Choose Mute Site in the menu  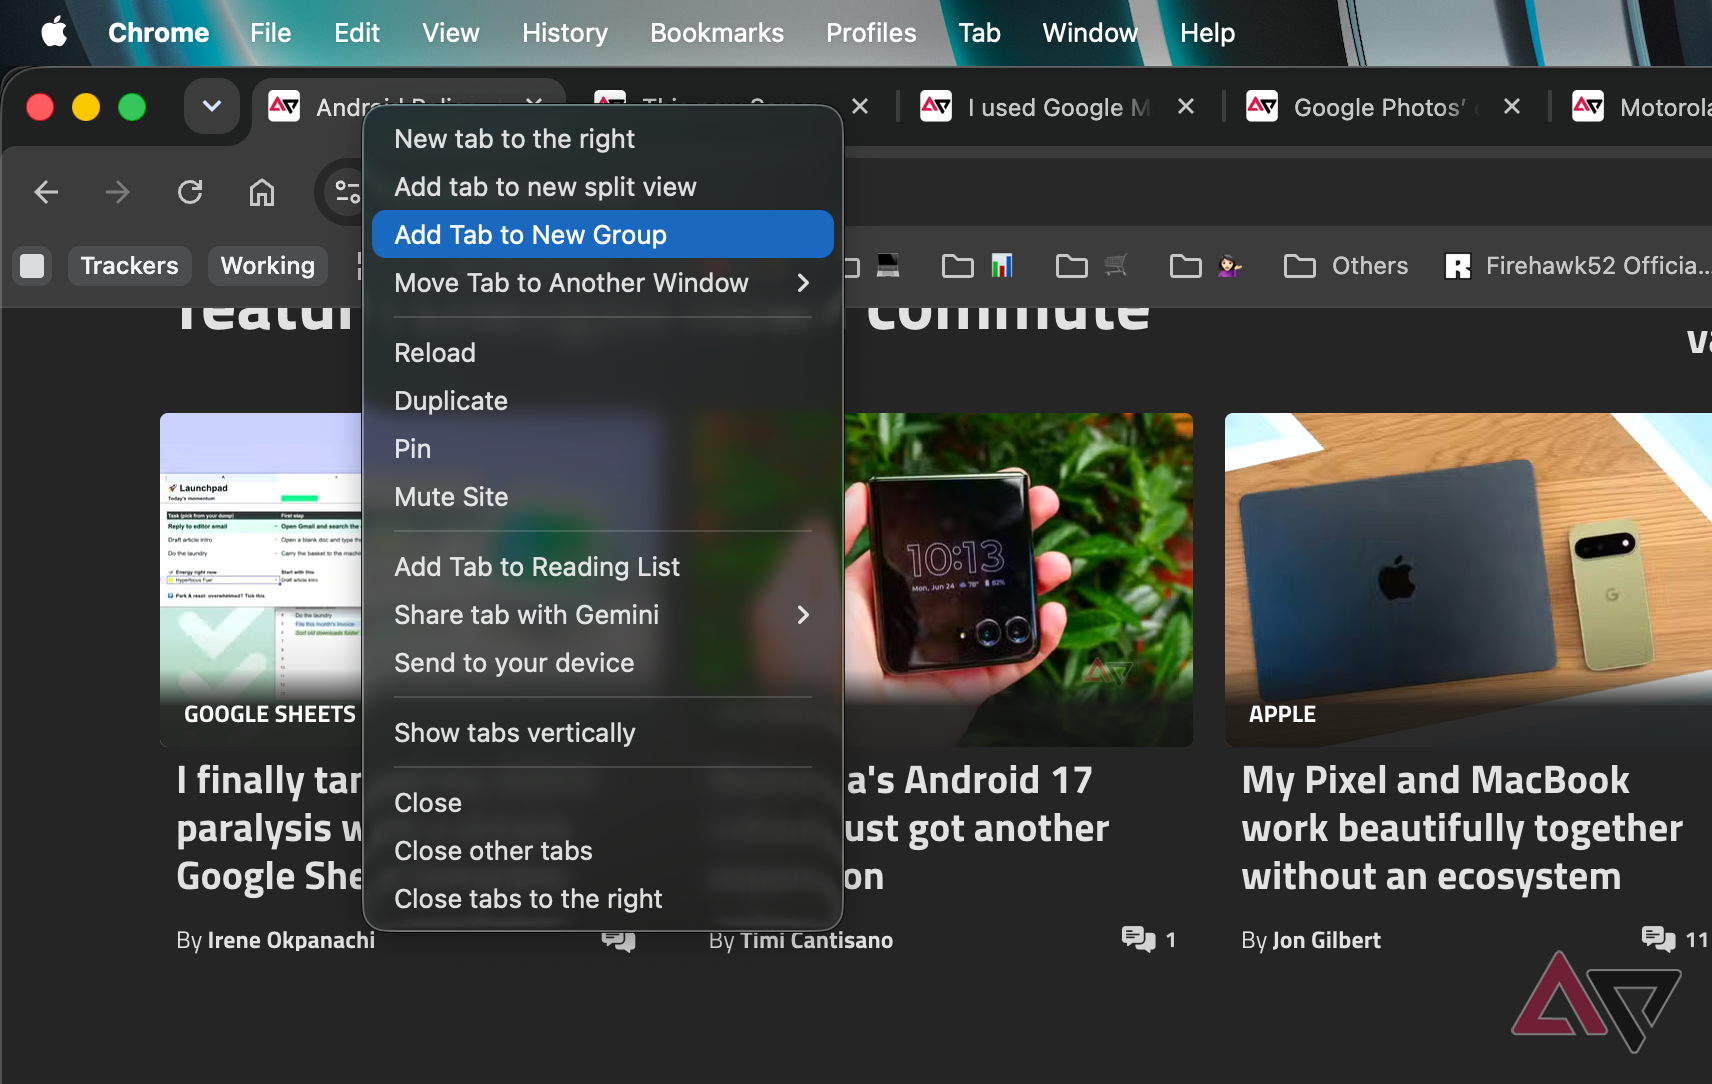[602, 497]
